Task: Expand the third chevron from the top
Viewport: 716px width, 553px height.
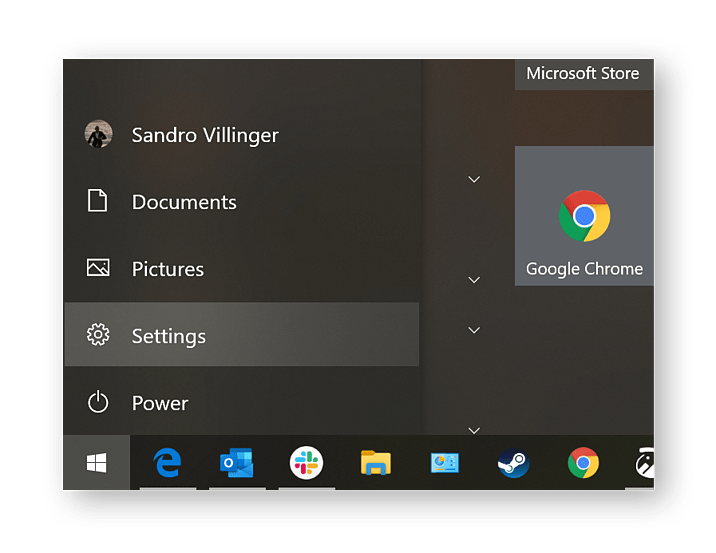Action: pyautogui.click(x=474, y=330)
